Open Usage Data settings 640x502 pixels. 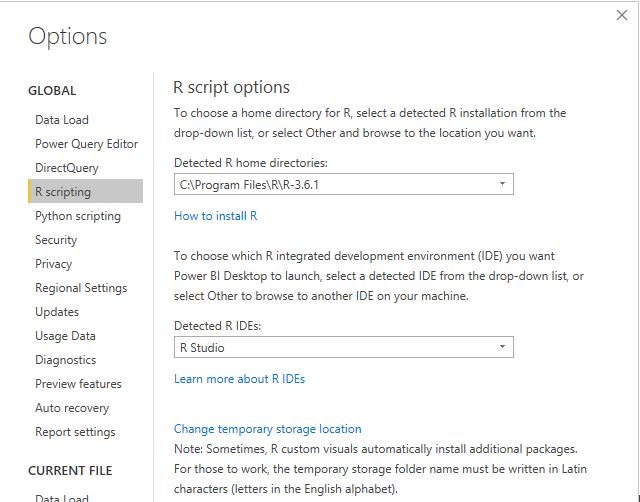point(65,336)
